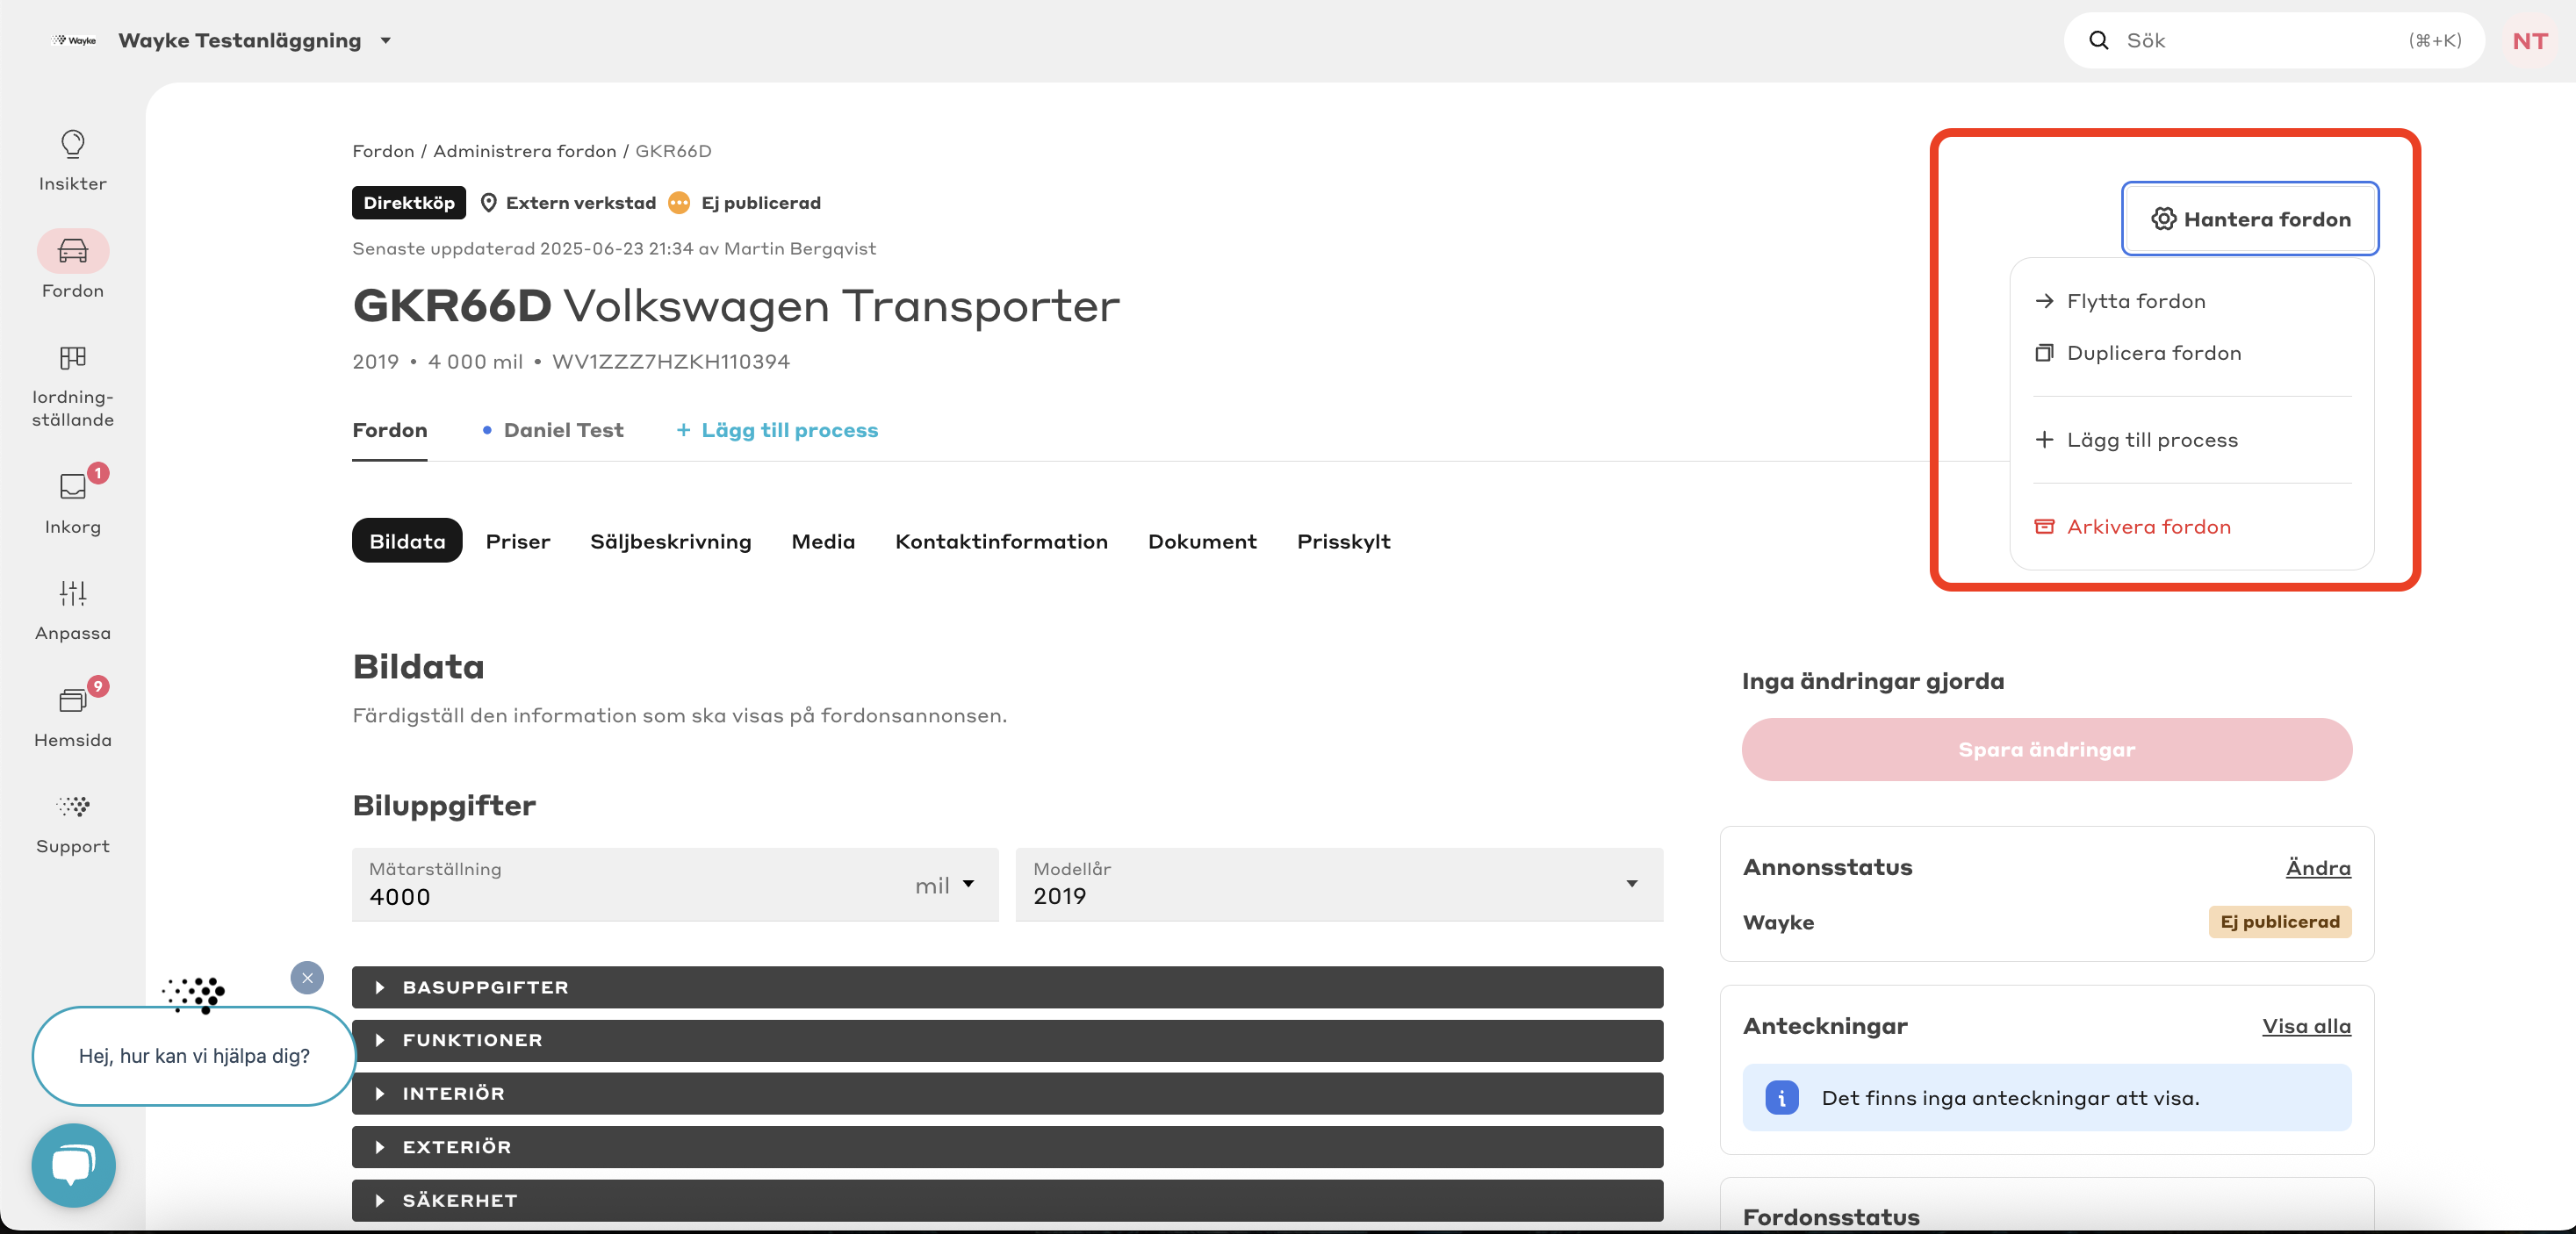
Task: Open the Modellår dropdown
Action: point(1339,885)
